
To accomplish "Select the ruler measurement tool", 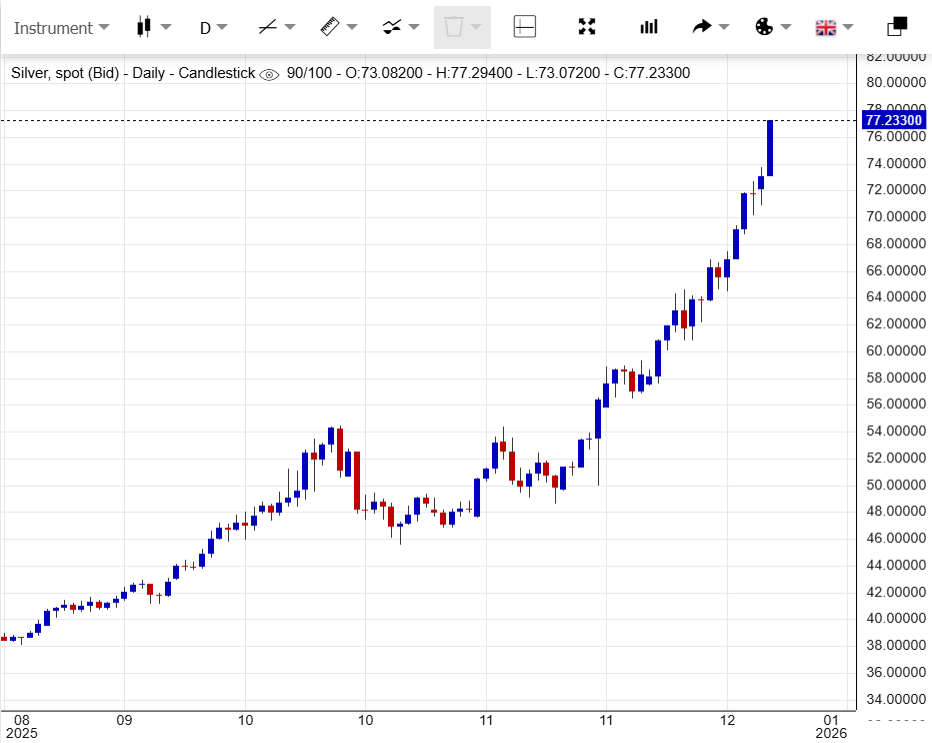I will 340,27.
